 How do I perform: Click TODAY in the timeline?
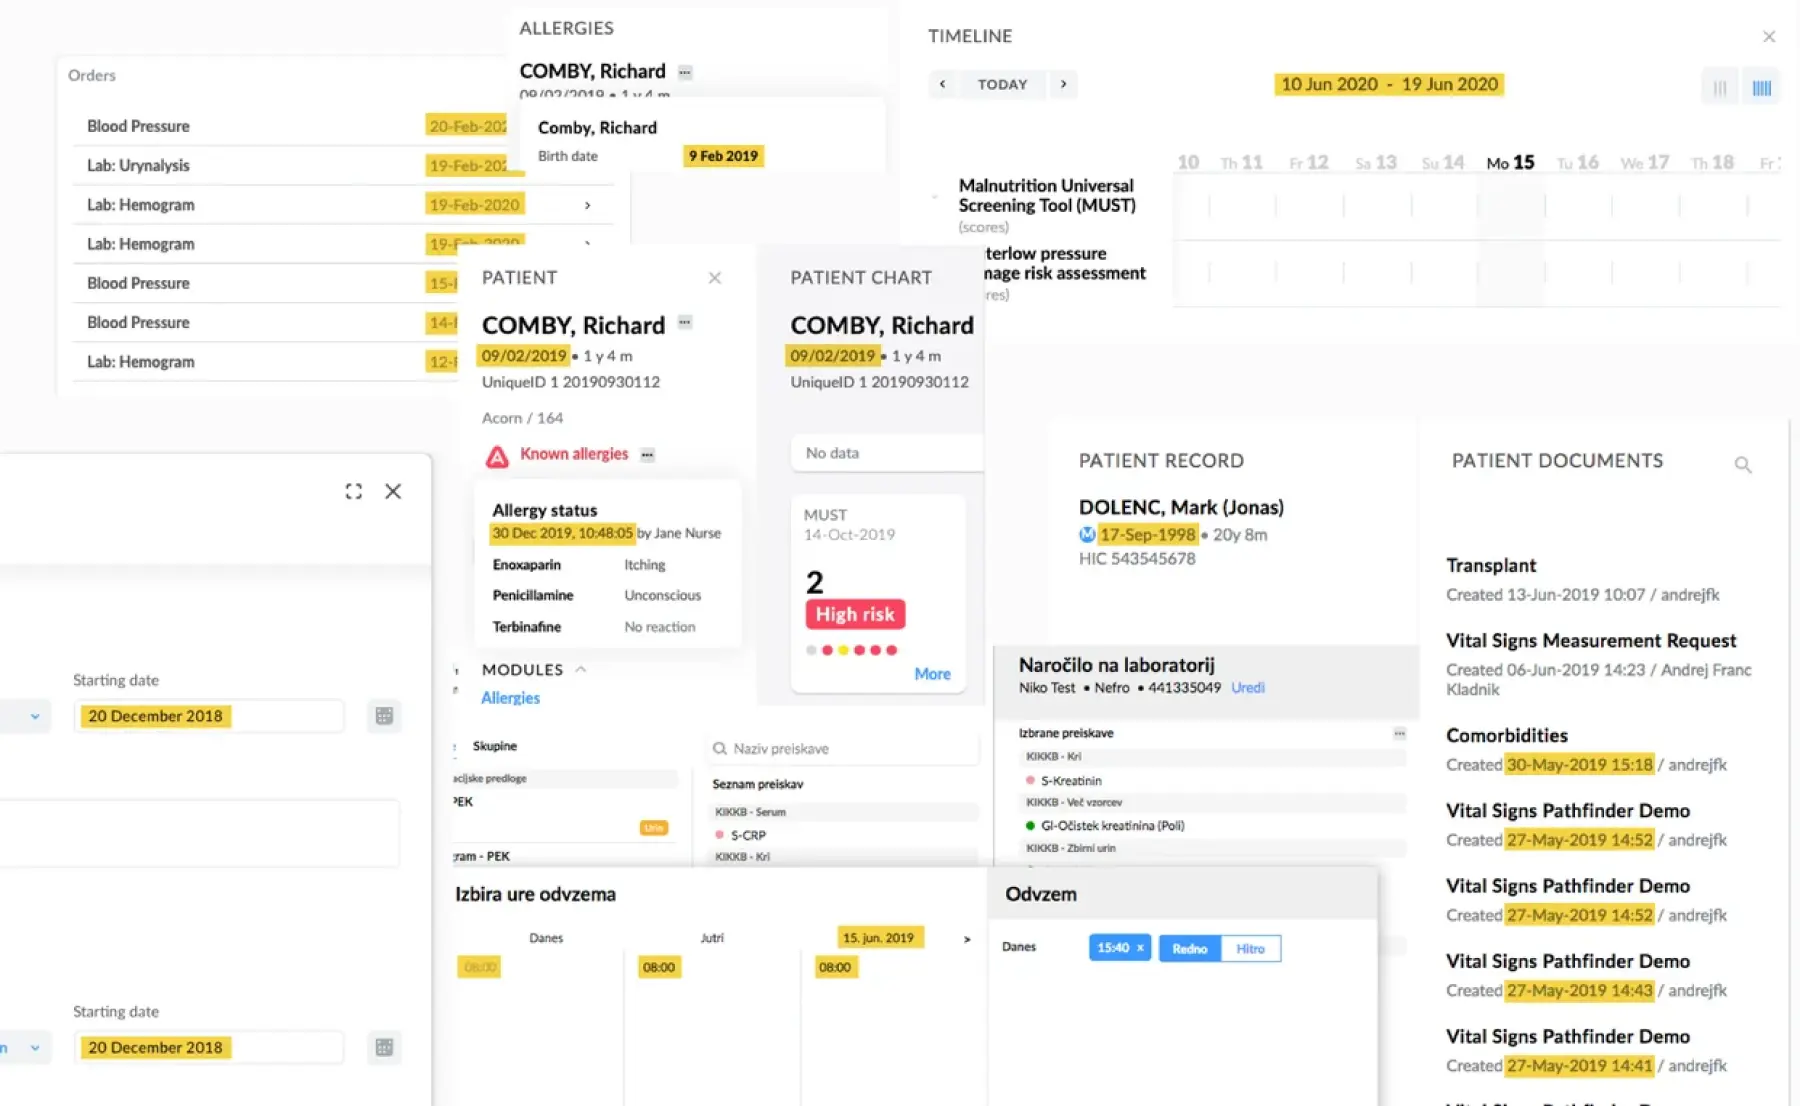tap(1002, 84)
